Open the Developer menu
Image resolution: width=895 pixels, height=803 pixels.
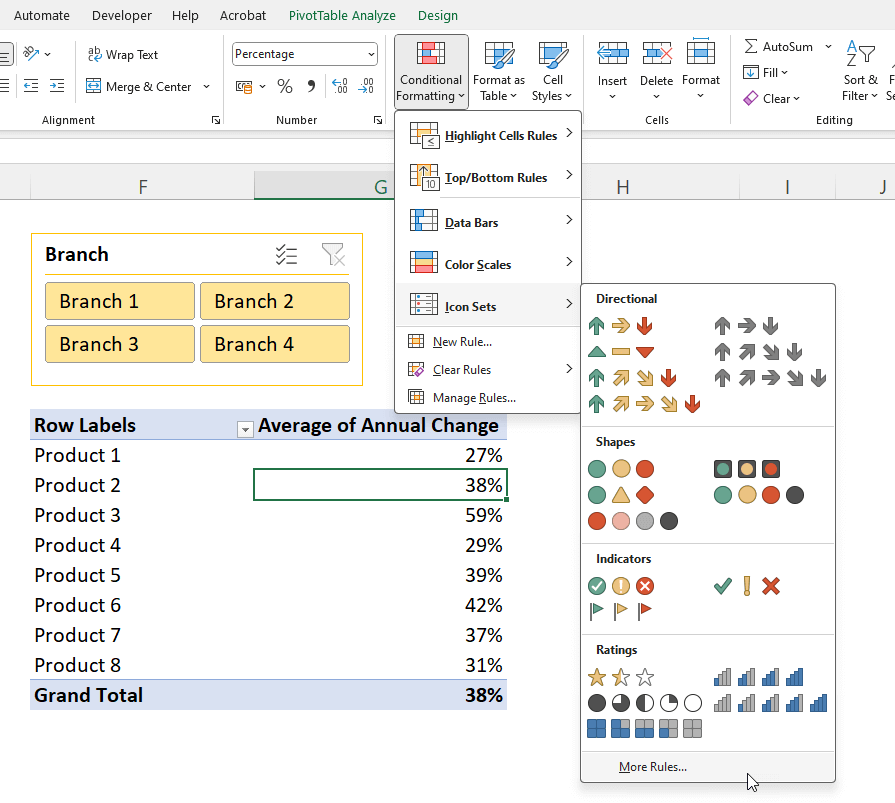tap(121, 15)
